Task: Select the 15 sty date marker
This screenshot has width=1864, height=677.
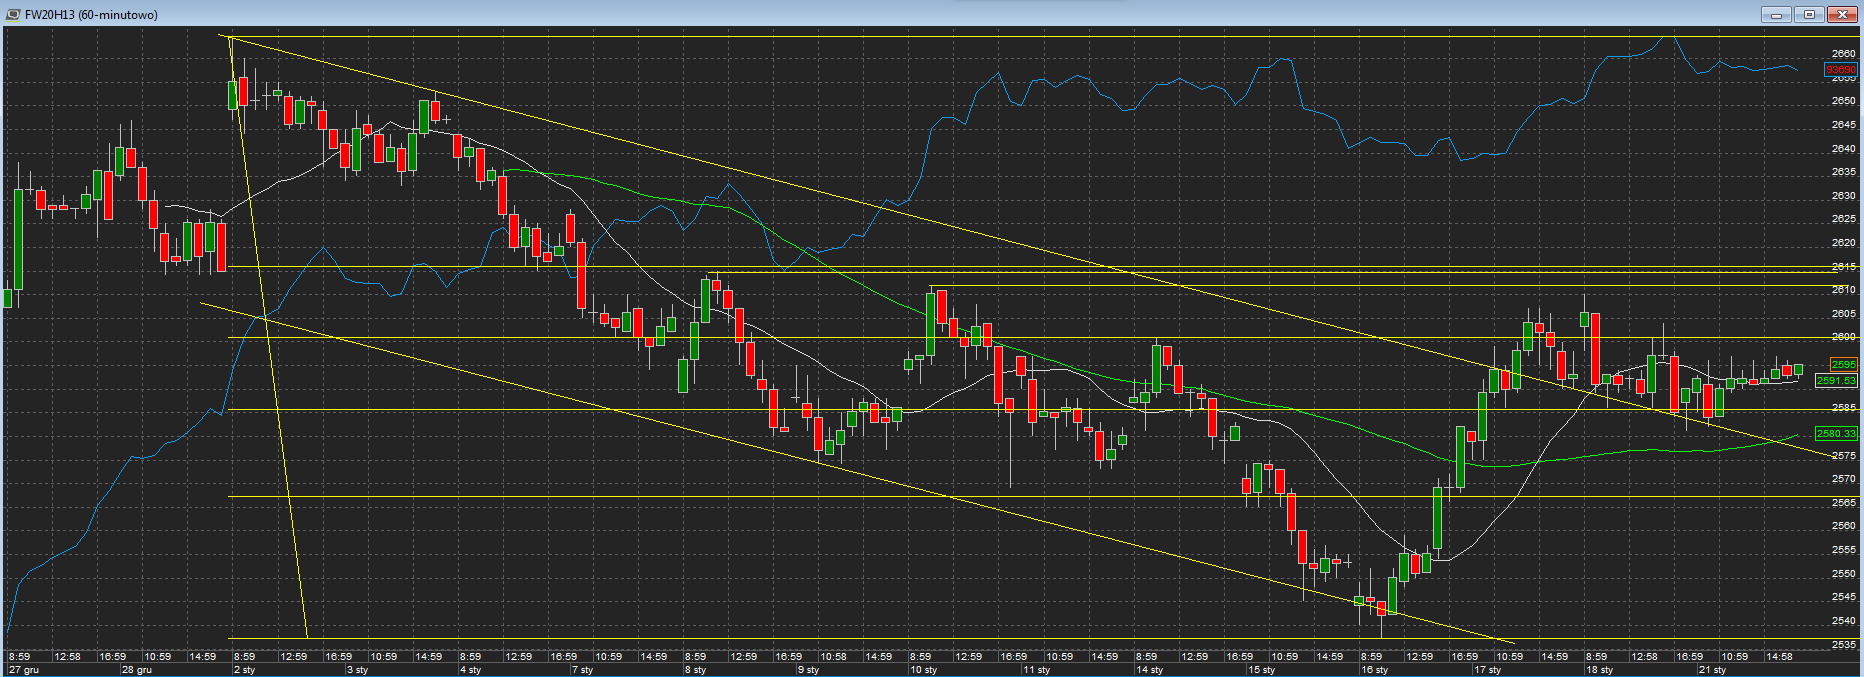Action: tap(1261, 670)
